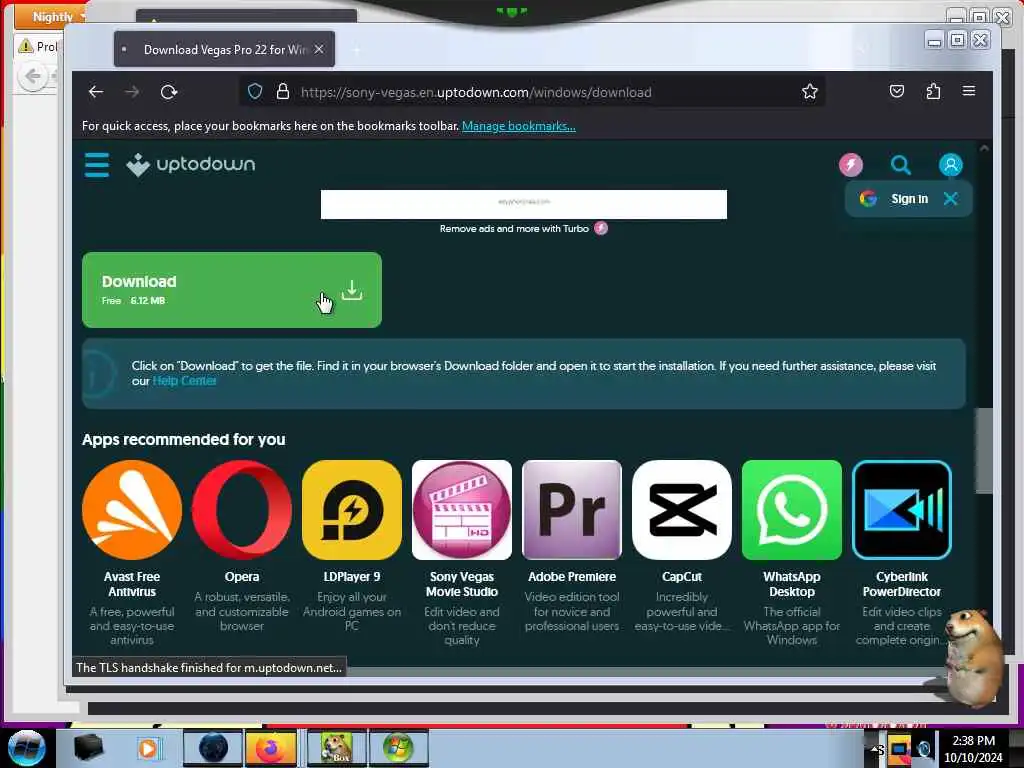Screen dimensions: 1024x768
Task: Follow the Help Center link
Action: tap(184, 381)
